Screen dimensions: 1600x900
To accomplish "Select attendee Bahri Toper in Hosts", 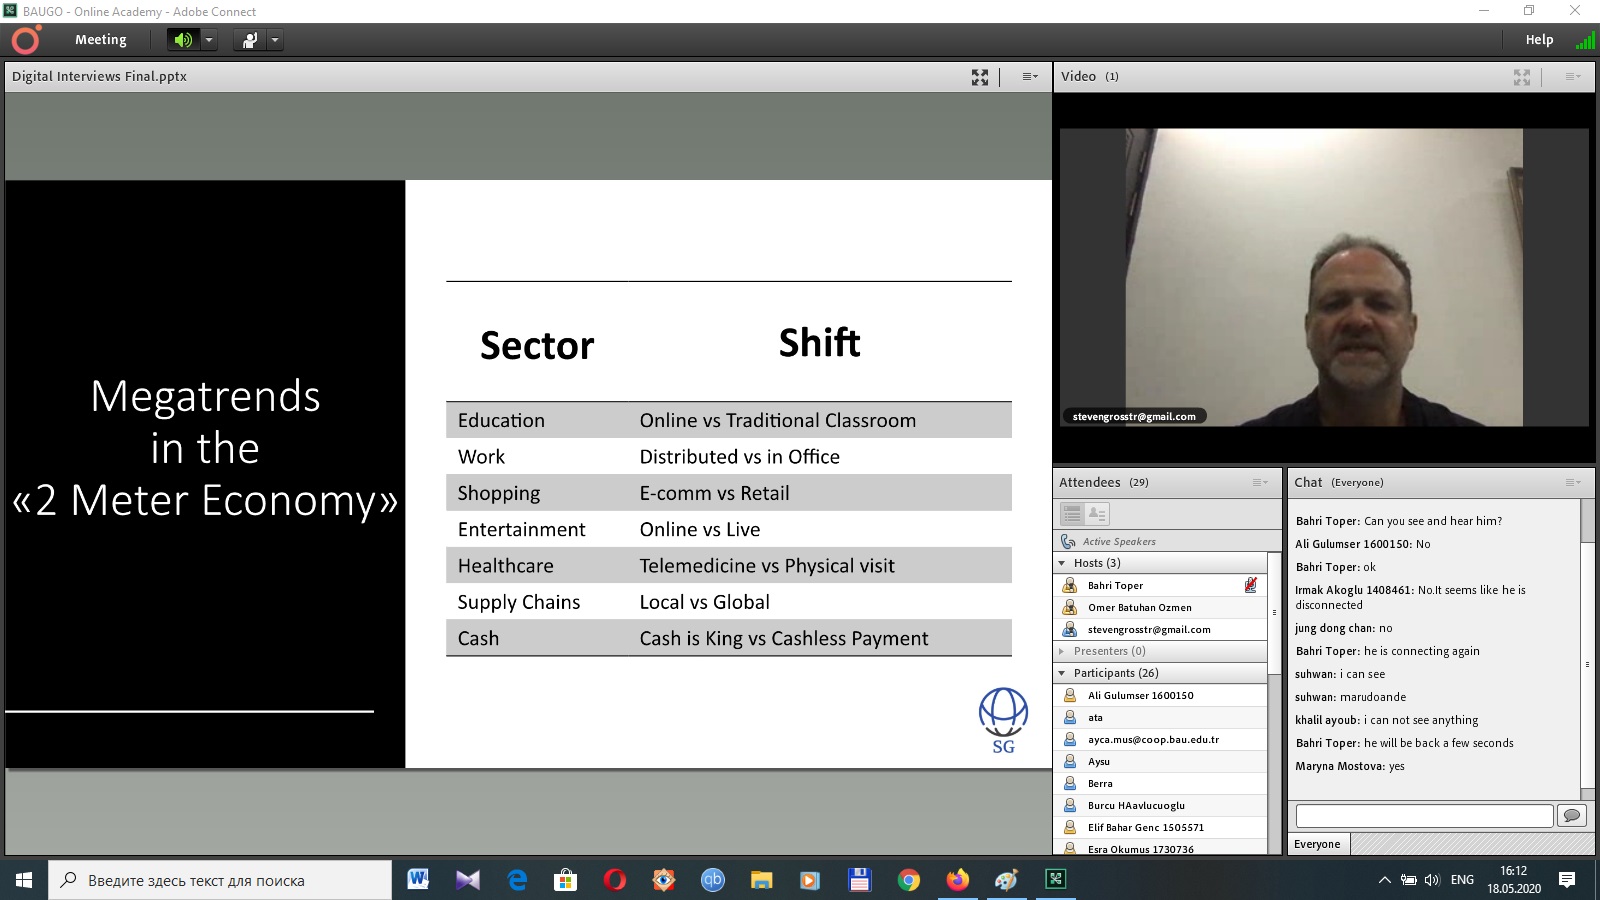I will coord(1115,586).
